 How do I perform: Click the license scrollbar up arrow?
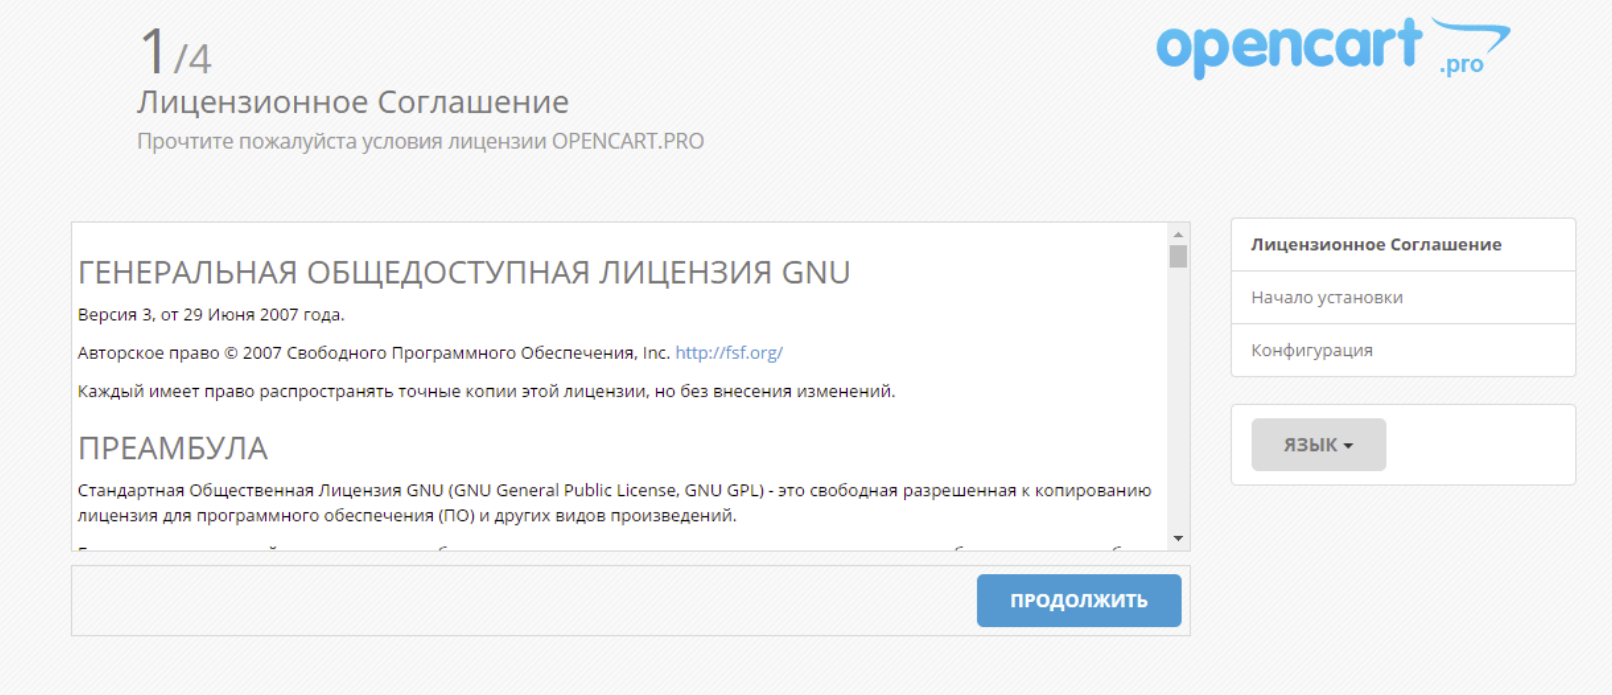[1178, 234]
